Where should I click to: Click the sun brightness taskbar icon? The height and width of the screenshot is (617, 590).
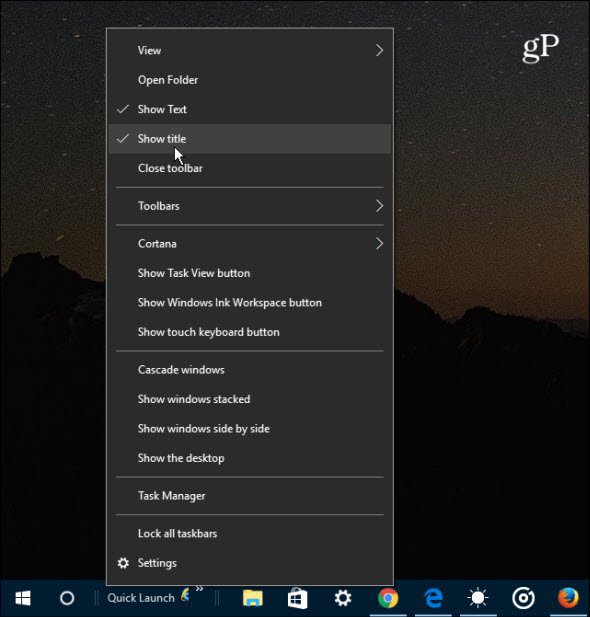(x=478, y=599)
